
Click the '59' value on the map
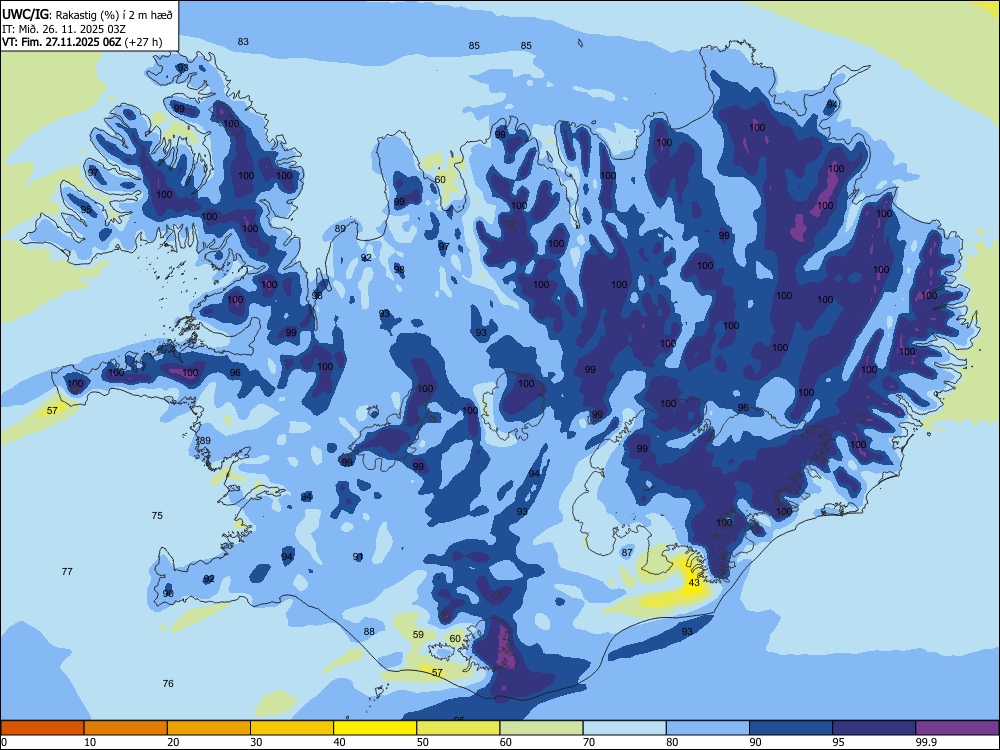418,634
